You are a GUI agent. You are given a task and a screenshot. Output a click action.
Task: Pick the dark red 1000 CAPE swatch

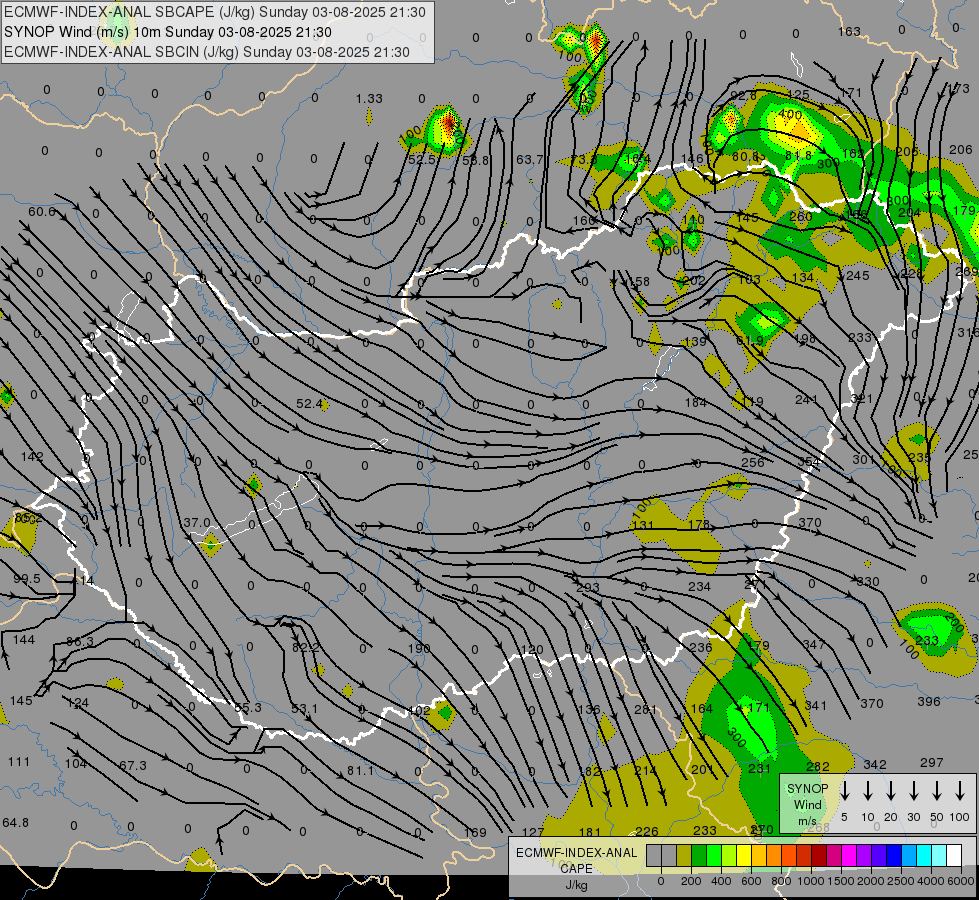click(x=819, y=856)
